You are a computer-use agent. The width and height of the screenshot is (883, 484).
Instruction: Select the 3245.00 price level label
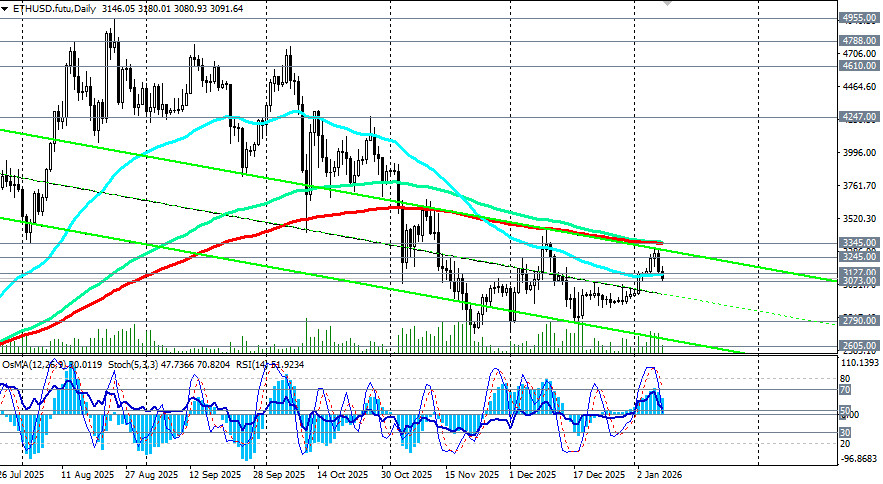[858, 257]
